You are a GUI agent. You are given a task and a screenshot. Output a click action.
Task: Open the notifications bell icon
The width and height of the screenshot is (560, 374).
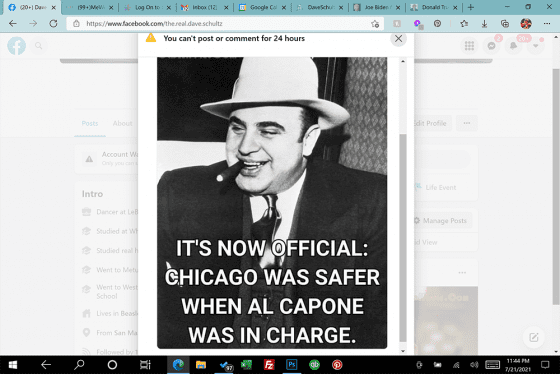[x=513, y=46]
